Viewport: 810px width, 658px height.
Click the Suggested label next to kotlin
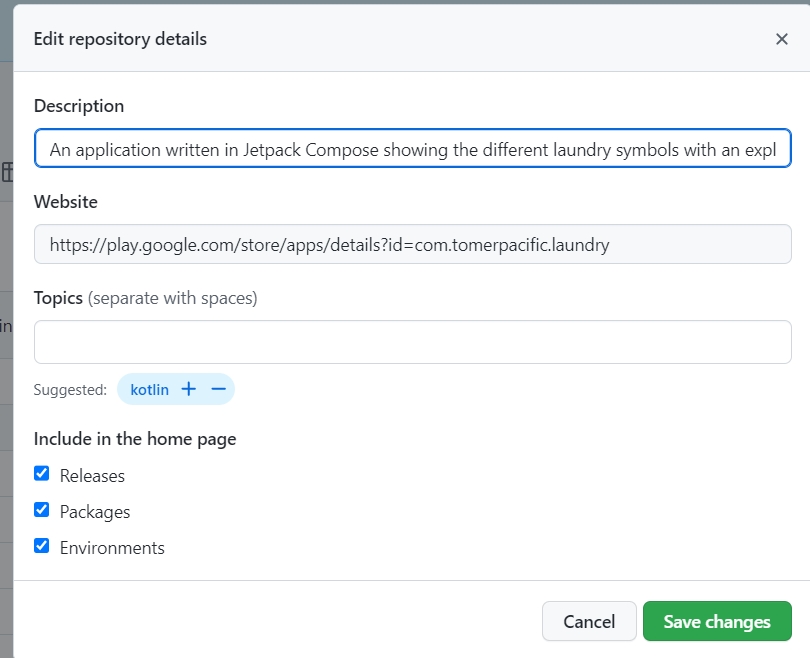click(71, 388)
